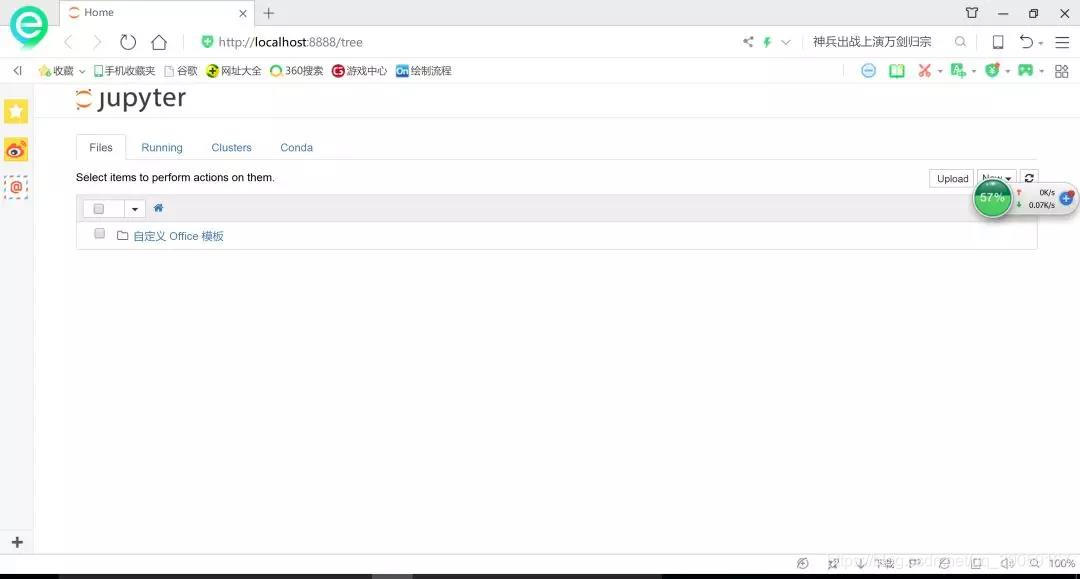Viewport: 1080px width, 579px height.
Task: Tick the select-all checkbox in file header
Action: [98, 209]
